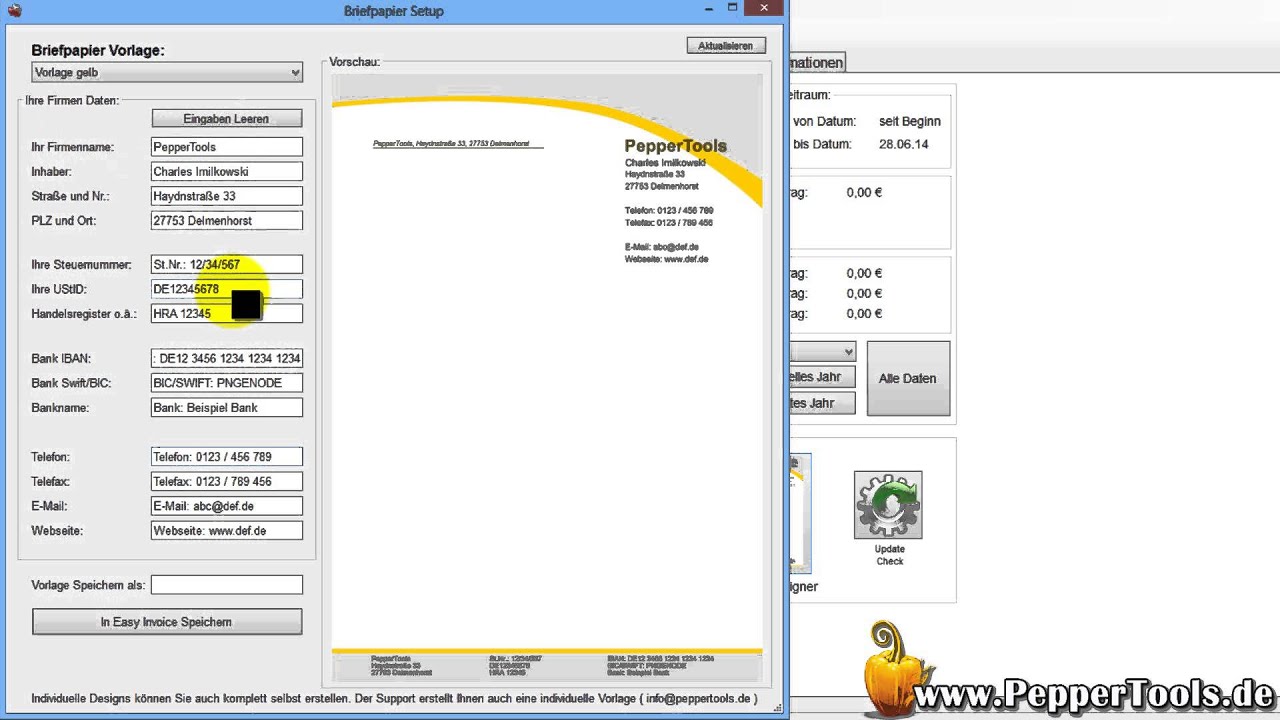The width and height of the screenshot is (1280, 720).
Task: Click the partially visible 'tes Jahr' button
Action: tap(822, 404)
